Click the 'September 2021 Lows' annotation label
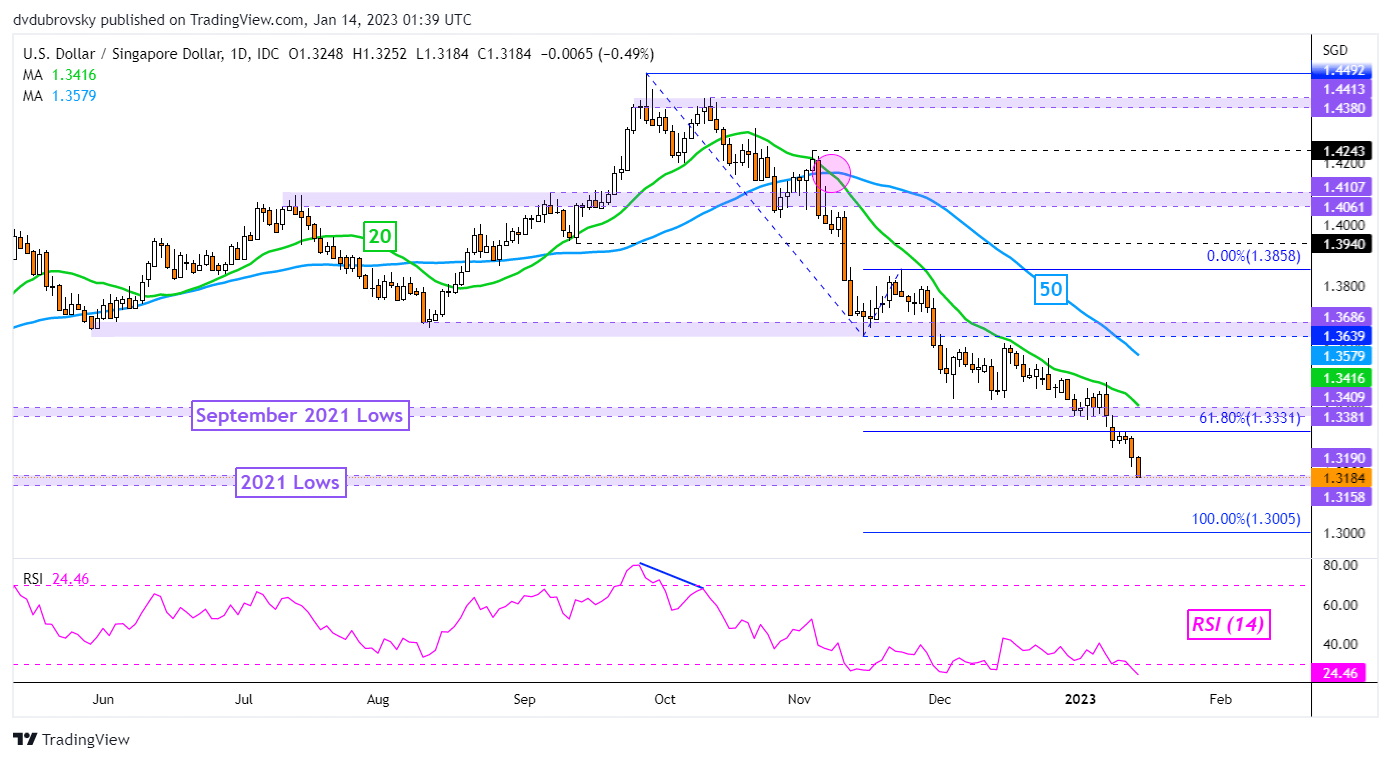The width and height of the screenshot is (1391, 761). tap(300, 415)
